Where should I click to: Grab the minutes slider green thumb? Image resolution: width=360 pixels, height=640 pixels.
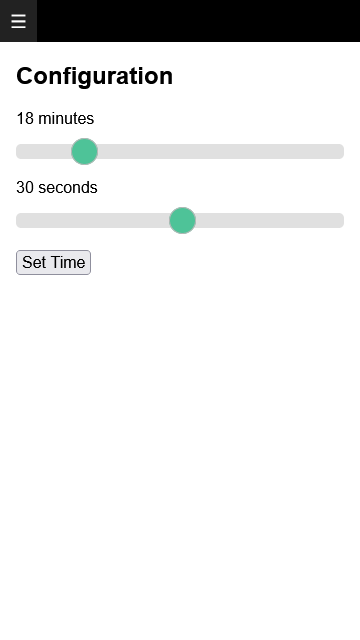tap(84, 151)
